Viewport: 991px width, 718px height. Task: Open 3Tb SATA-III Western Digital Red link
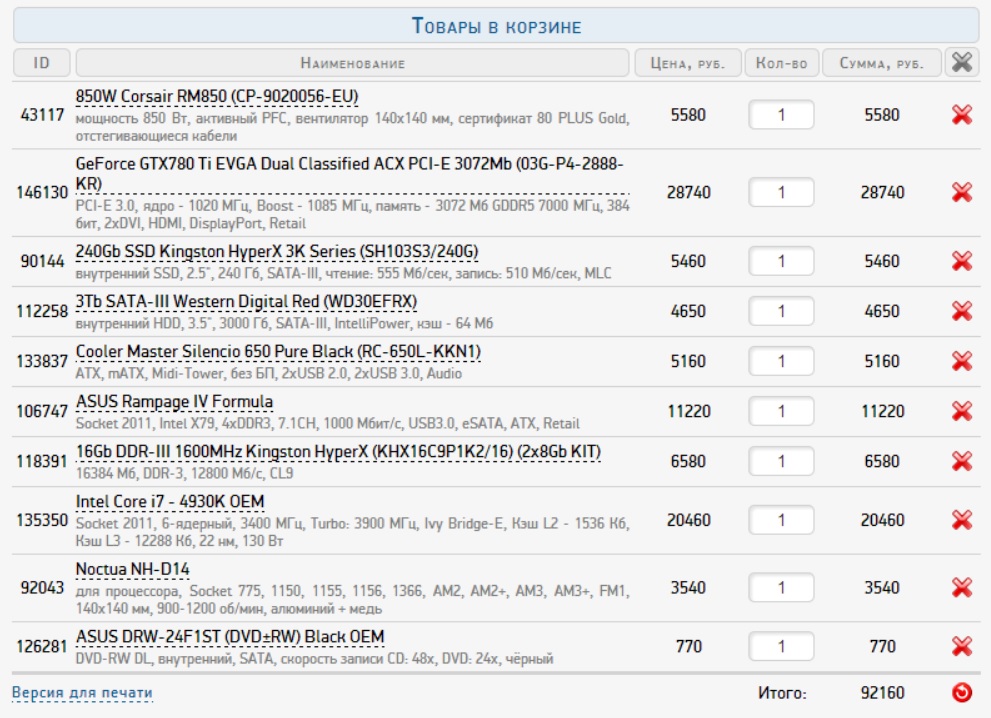(246, 301)
